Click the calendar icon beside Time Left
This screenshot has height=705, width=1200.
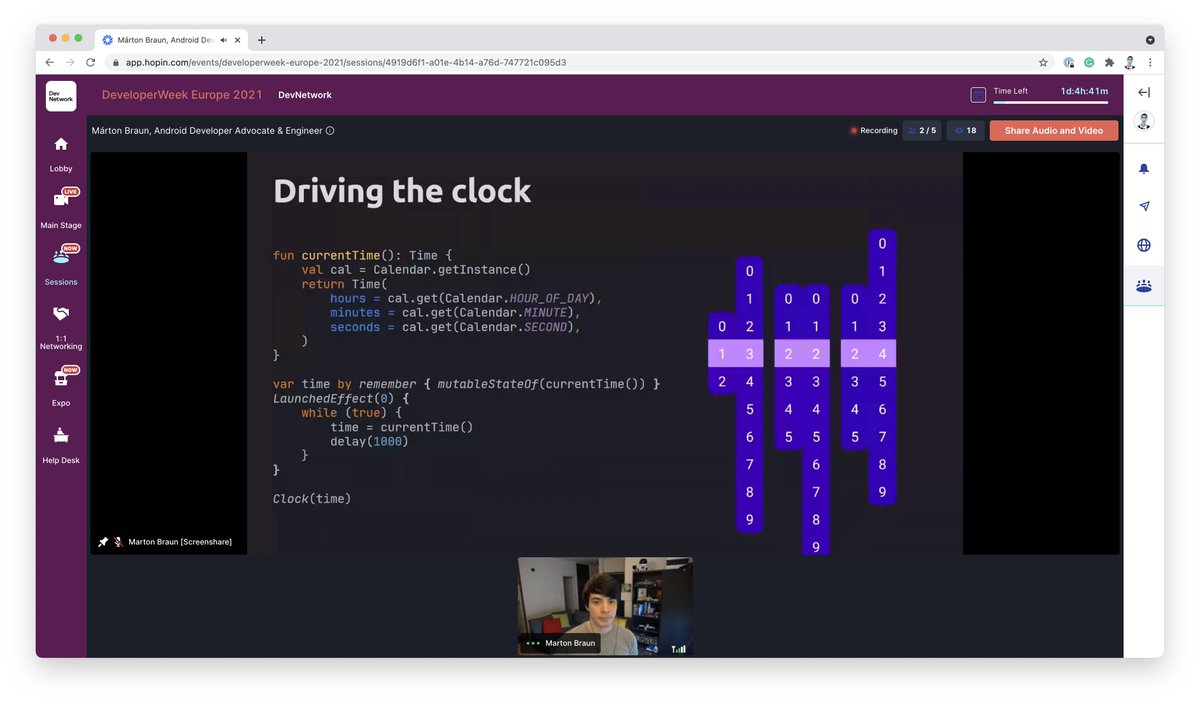pos(978,95)
